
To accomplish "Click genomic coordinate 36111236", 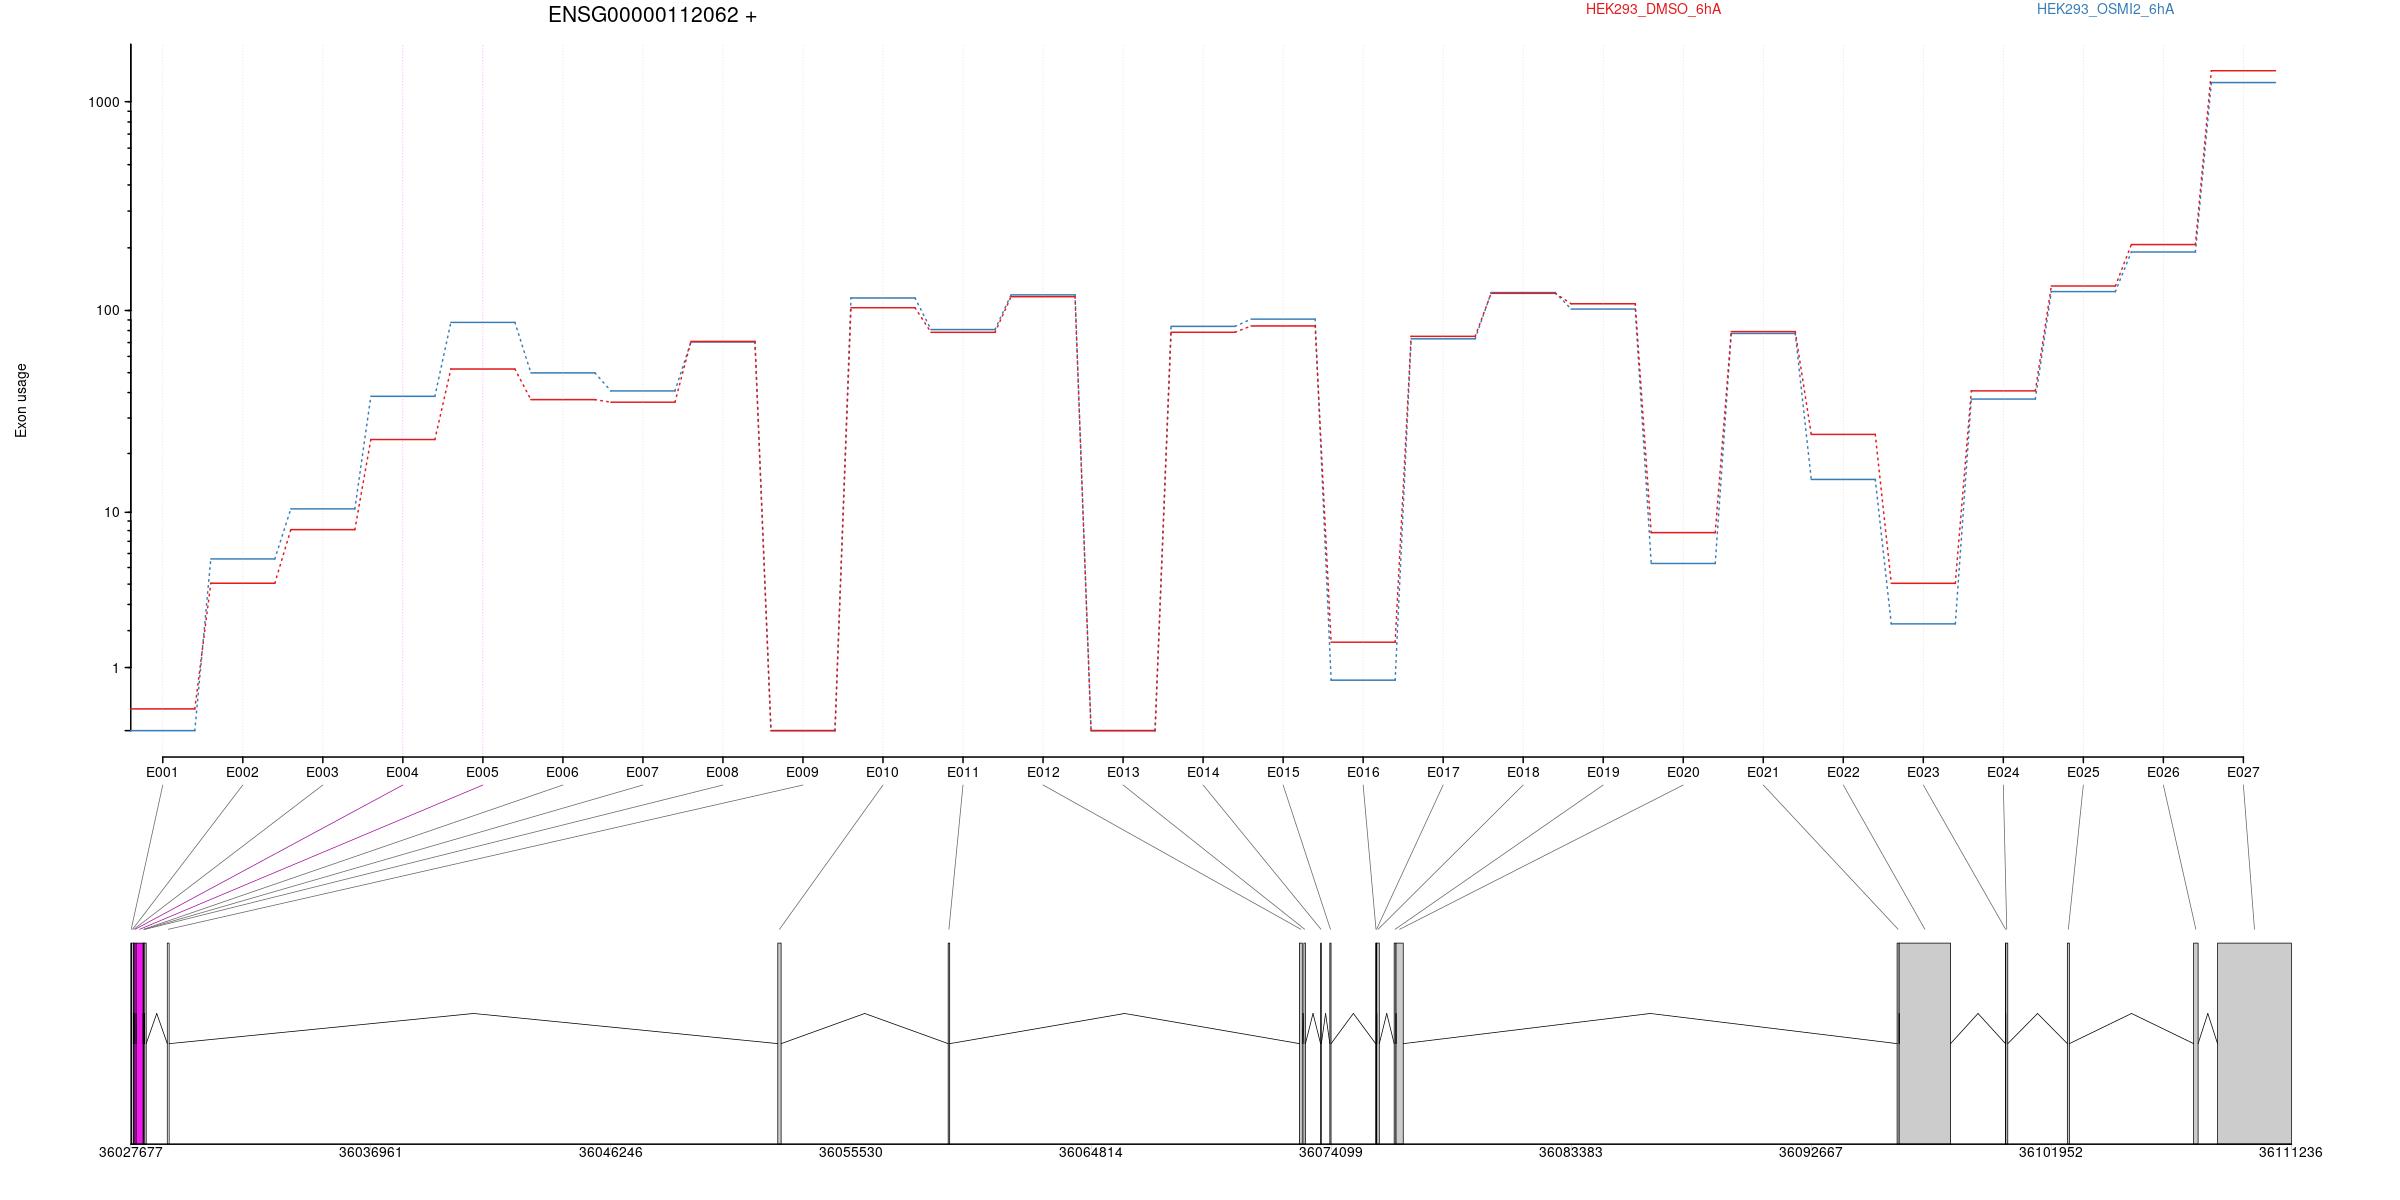I will 2291,1152.
